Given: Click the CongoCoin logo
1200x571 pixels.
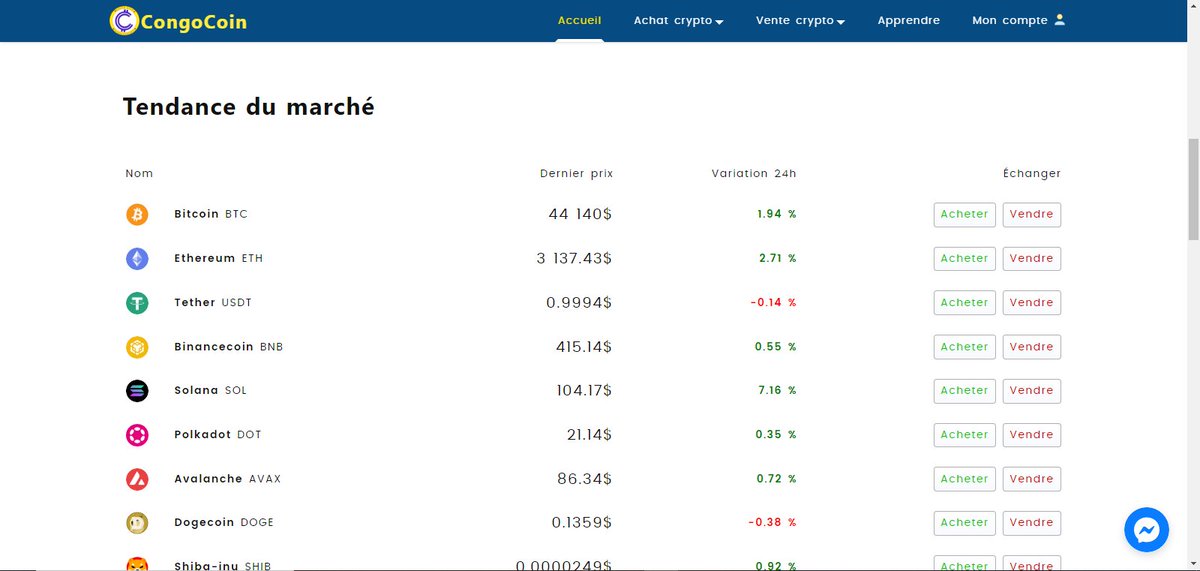Looking at the screenshot, I should point(178,20).
